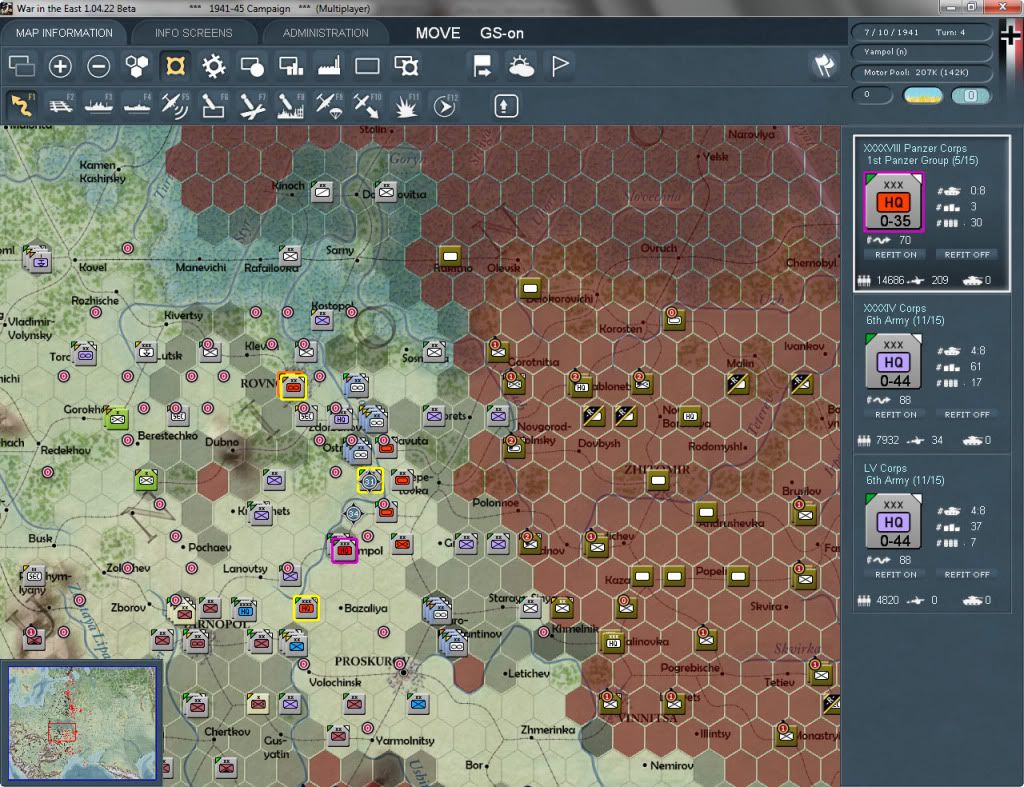Click the date and turn display

(921, 32)
